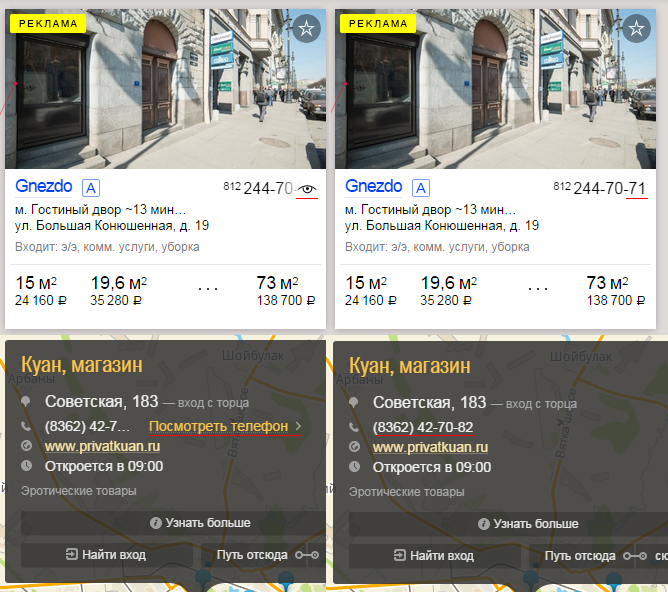The height and width of the screenshot is (592, 668).
Task: Click the star favorite icon on right card
Action: click(636, 29)
